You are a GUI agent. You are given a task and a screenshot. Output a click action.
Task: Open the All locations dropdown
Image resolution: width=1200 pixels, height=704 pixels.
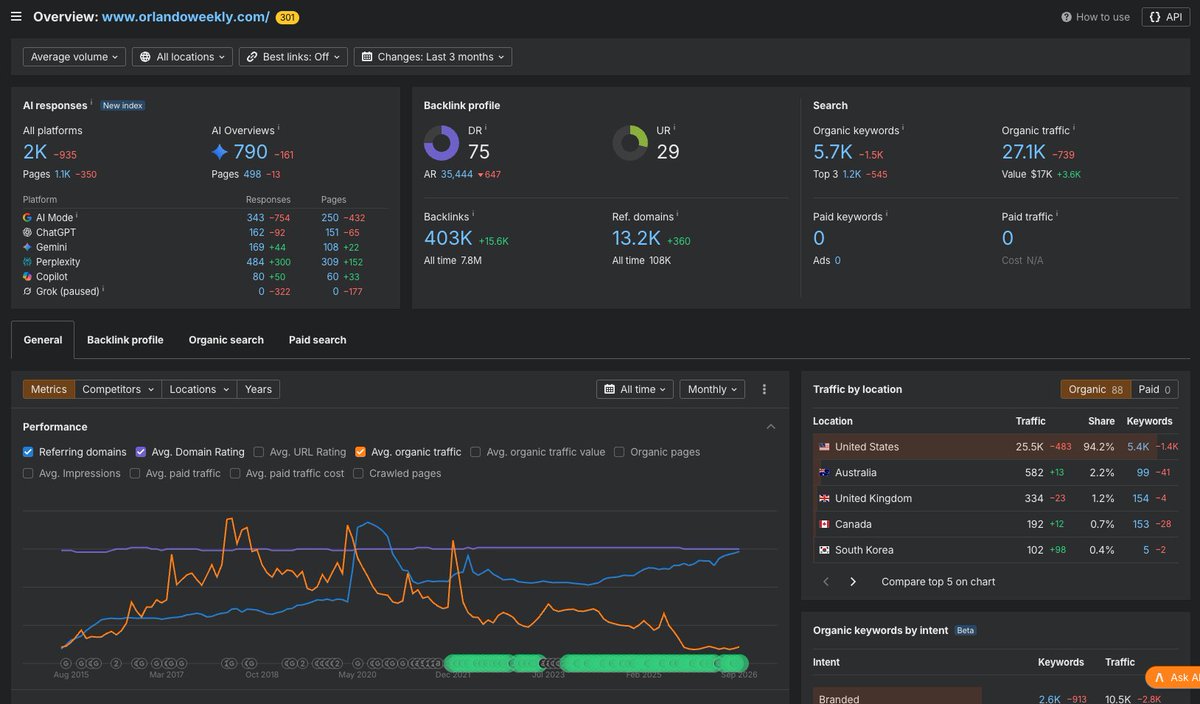(x=183, y=57)
